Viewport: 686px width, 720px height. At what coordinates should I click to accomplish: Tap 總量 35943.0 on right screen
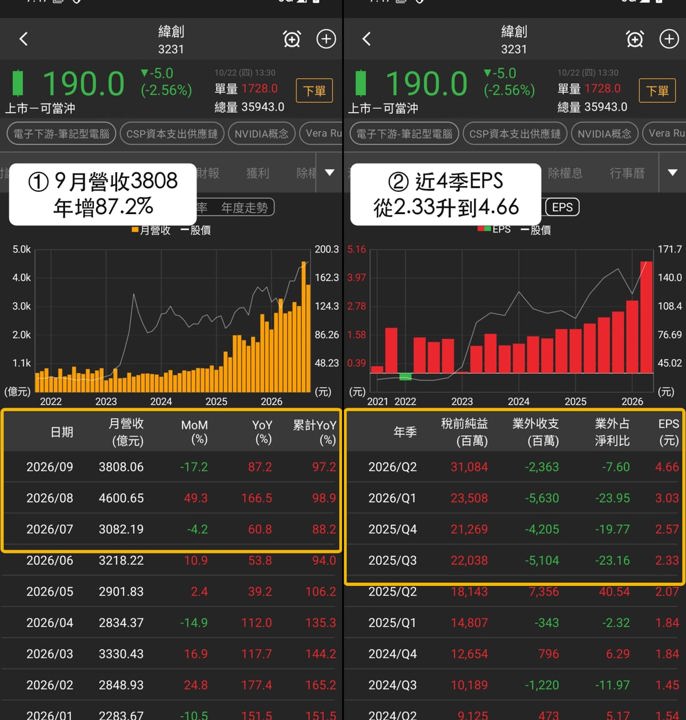[x=592, y=107]
